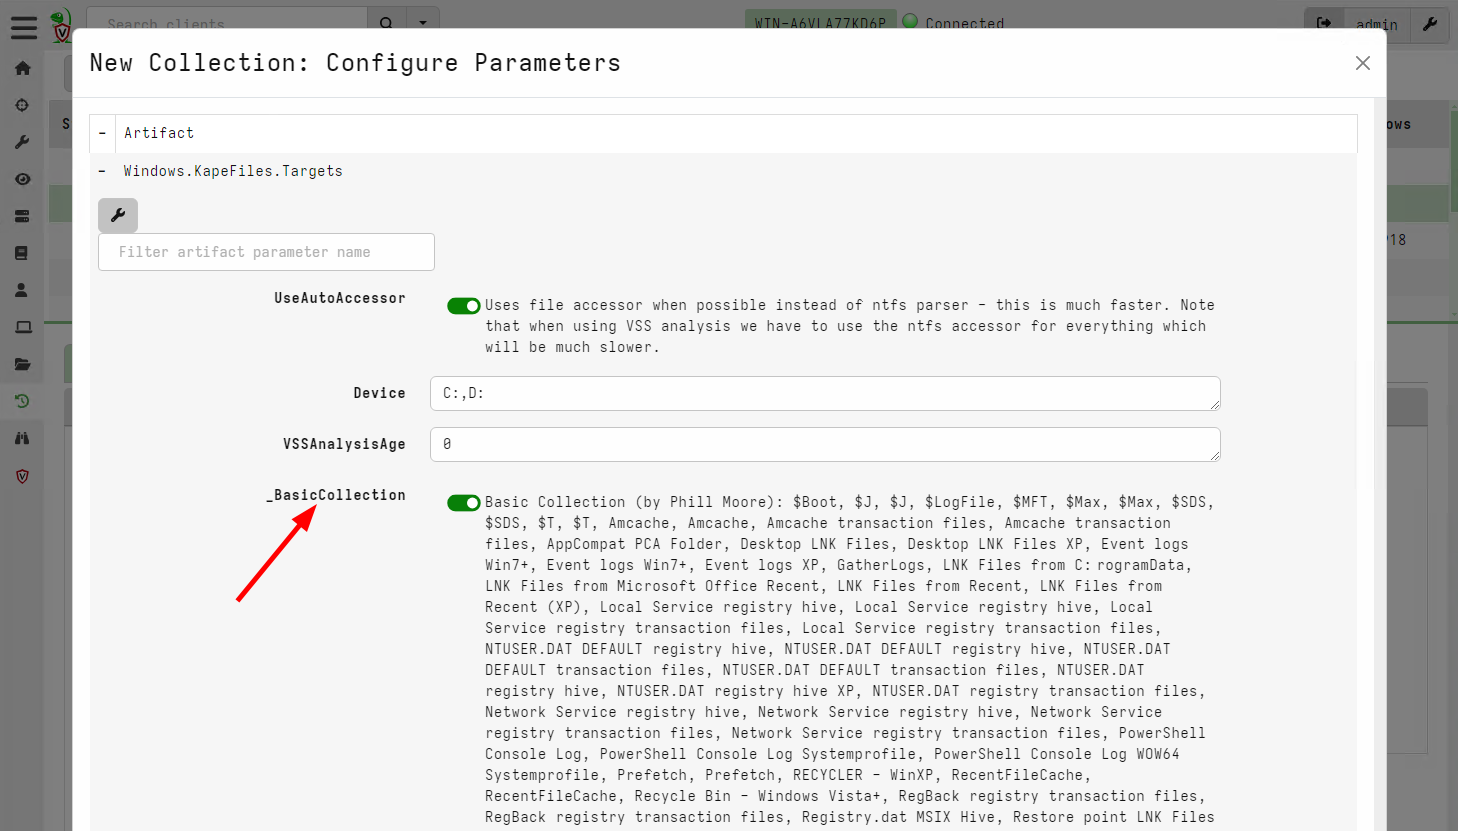Click the Server Events eye icon
The image size is (1458, 831).
tap(22, 179)
